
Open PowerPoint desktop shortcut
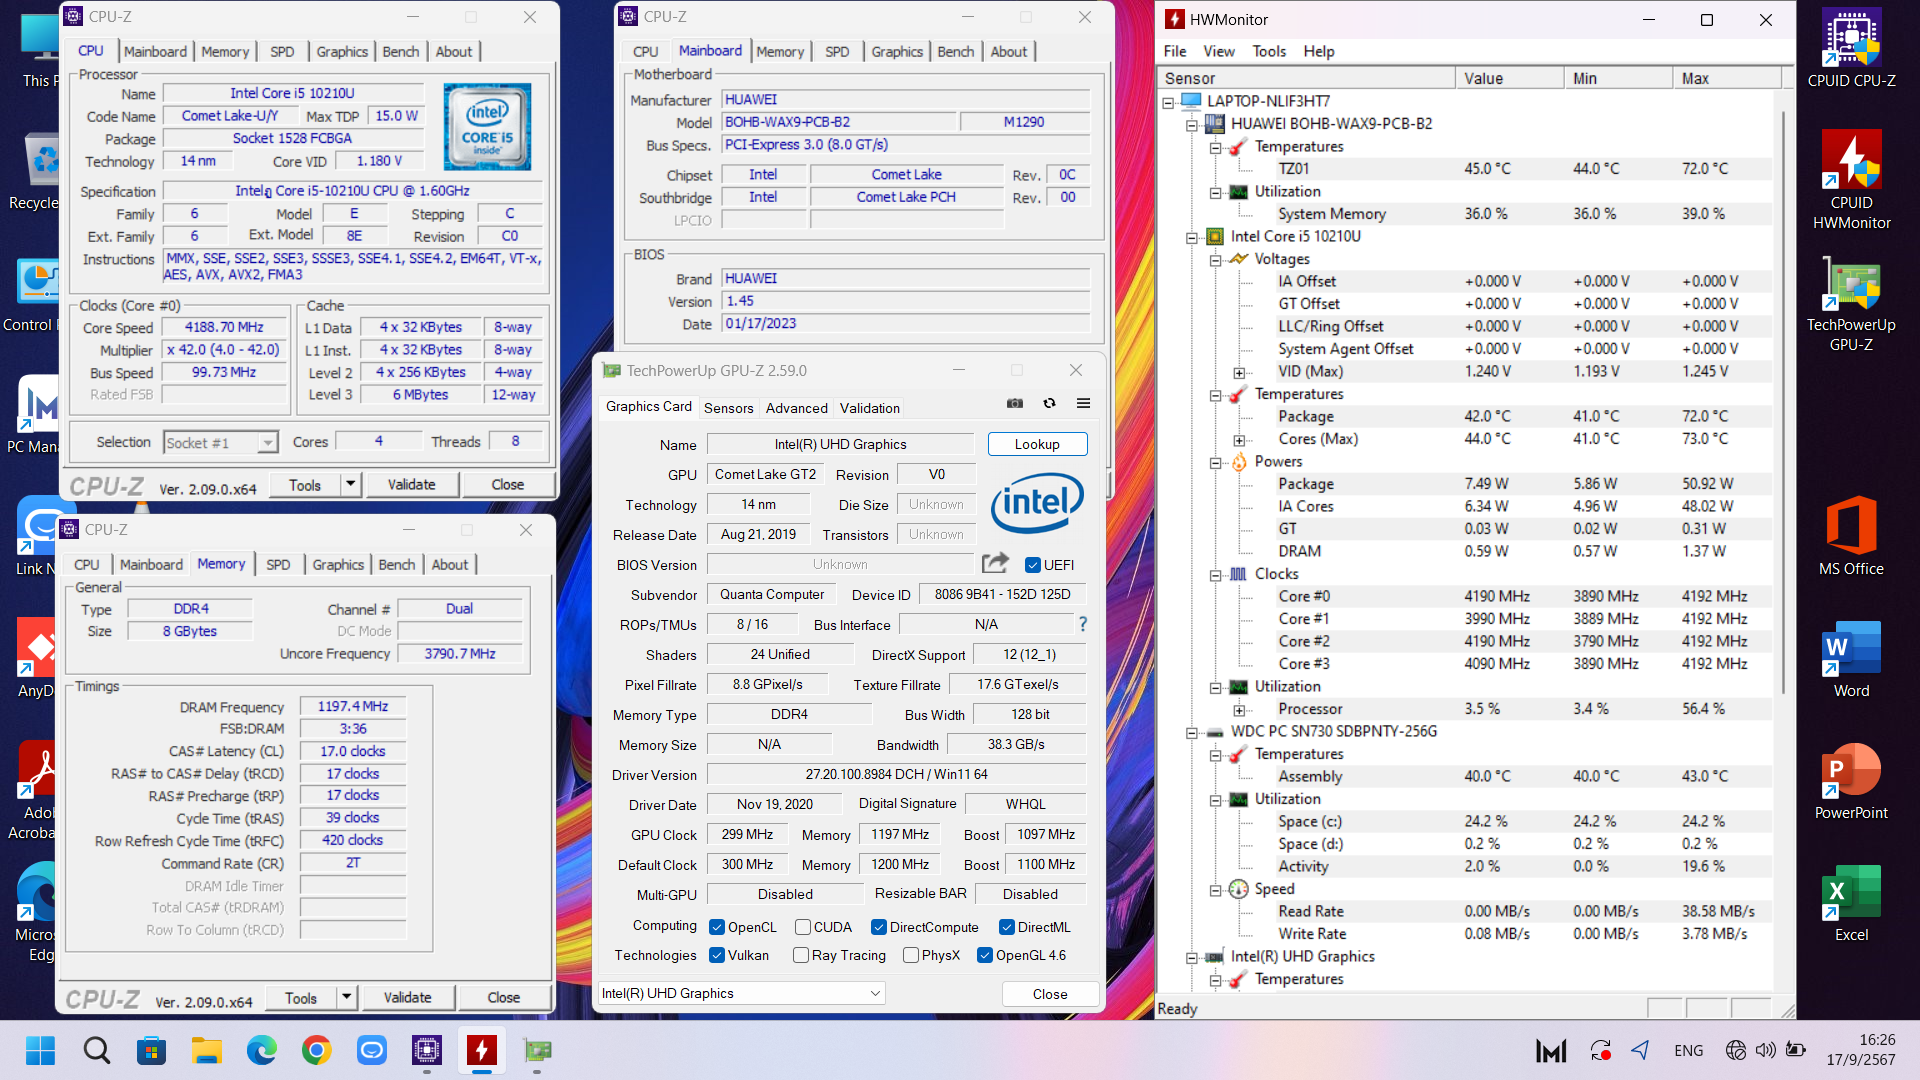[1851, 781]
